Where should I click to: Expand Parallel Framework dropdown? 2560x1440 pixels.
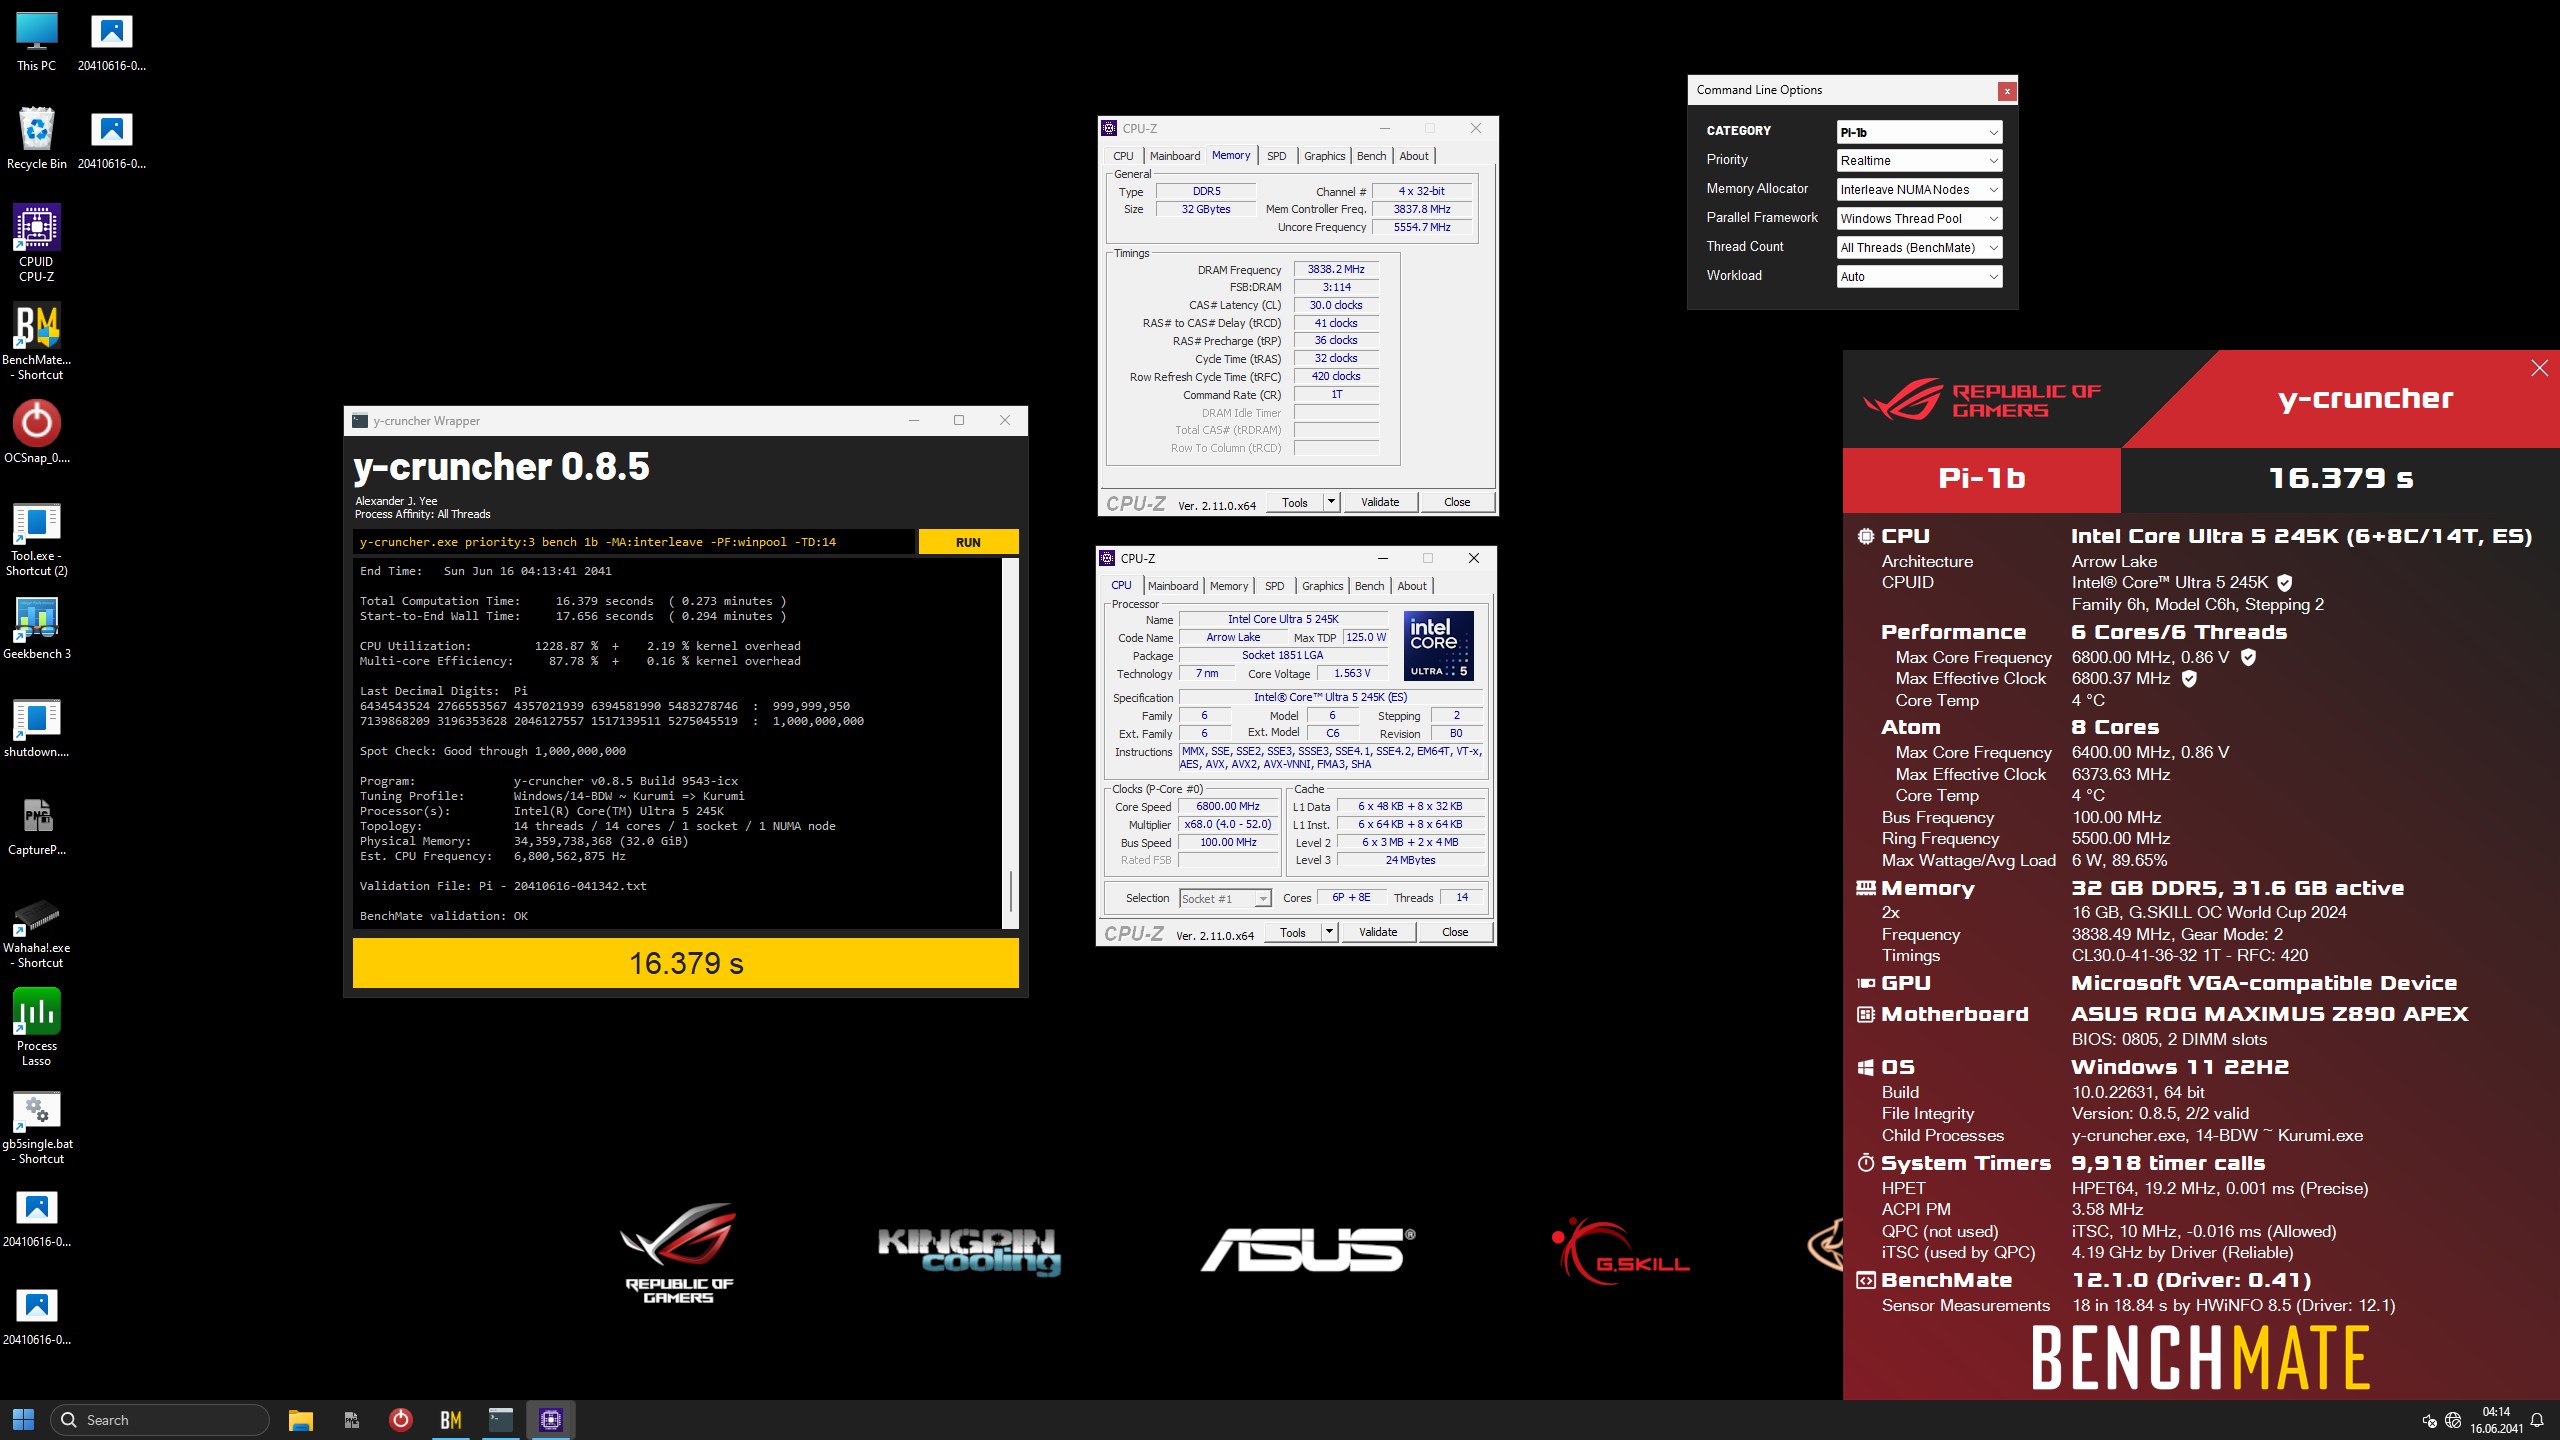pos(1919,219)
